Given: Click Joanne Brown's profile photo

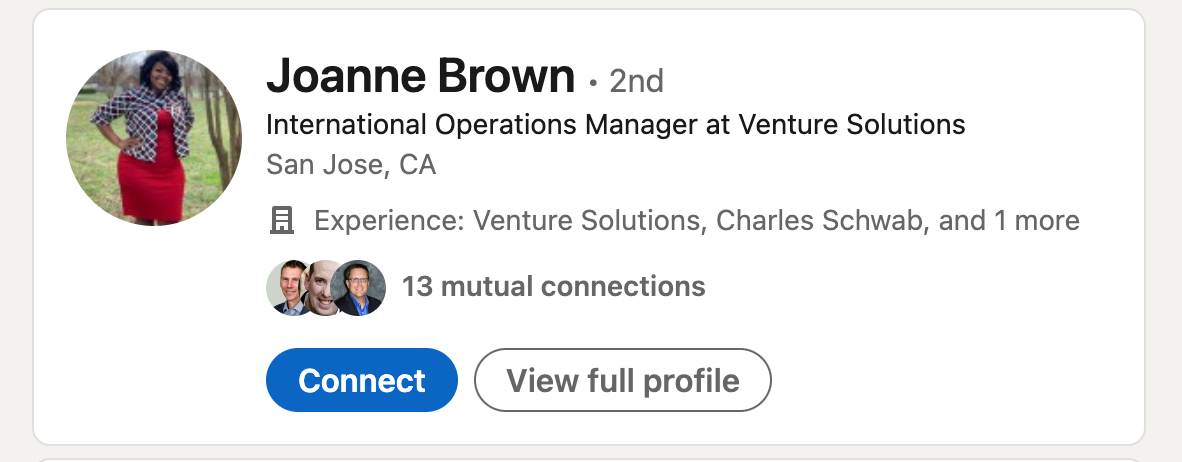Looking at the screenshot, I should (153, 137).
